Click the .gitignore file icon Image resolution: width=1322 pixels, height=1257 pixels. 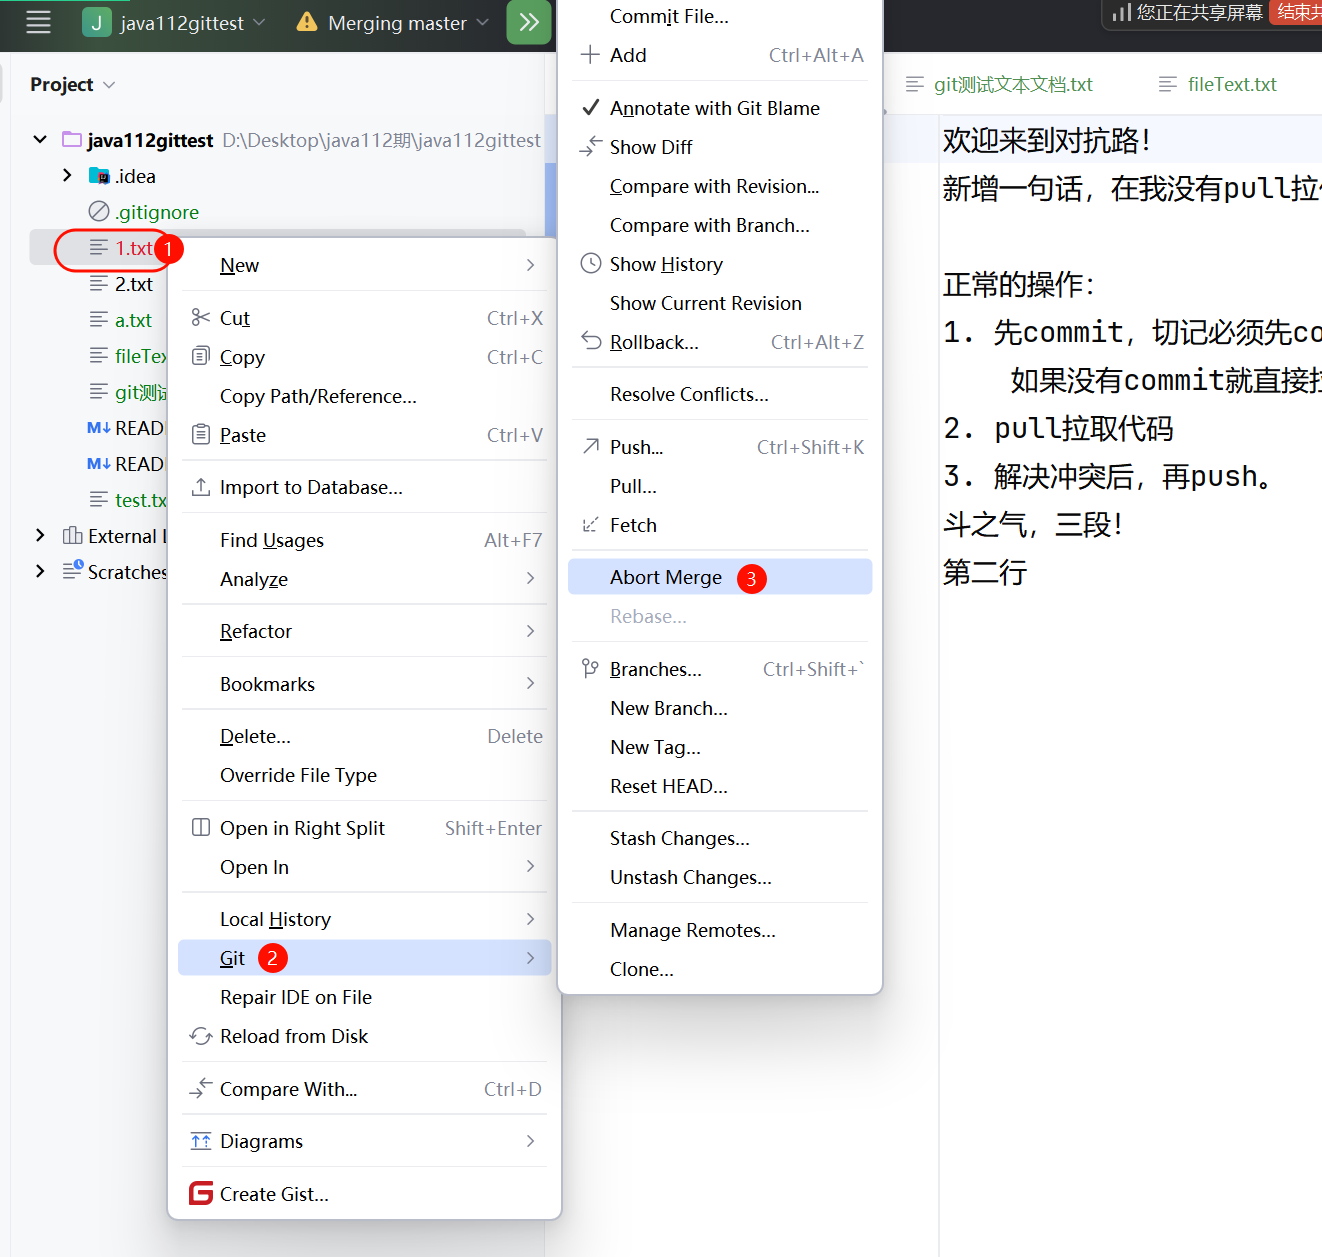99,212
